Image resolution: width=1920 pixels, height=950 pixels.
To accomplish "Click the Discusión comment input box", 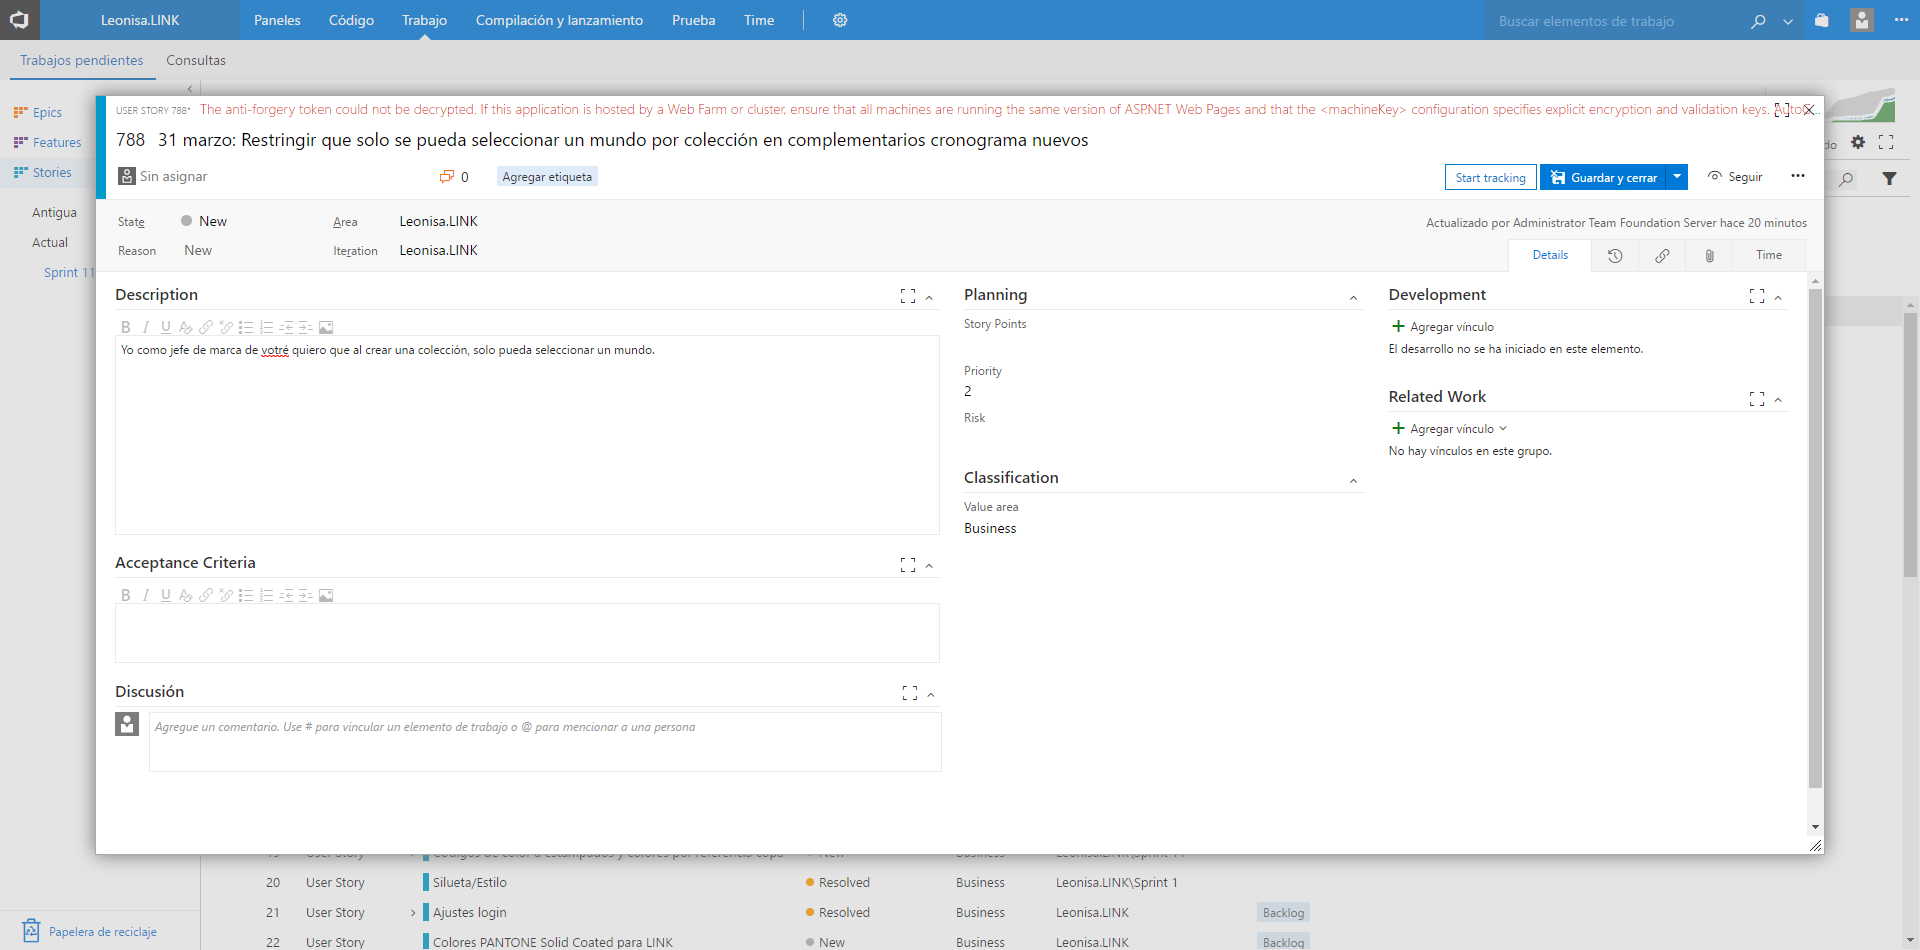I will click(x=545, y=742).
